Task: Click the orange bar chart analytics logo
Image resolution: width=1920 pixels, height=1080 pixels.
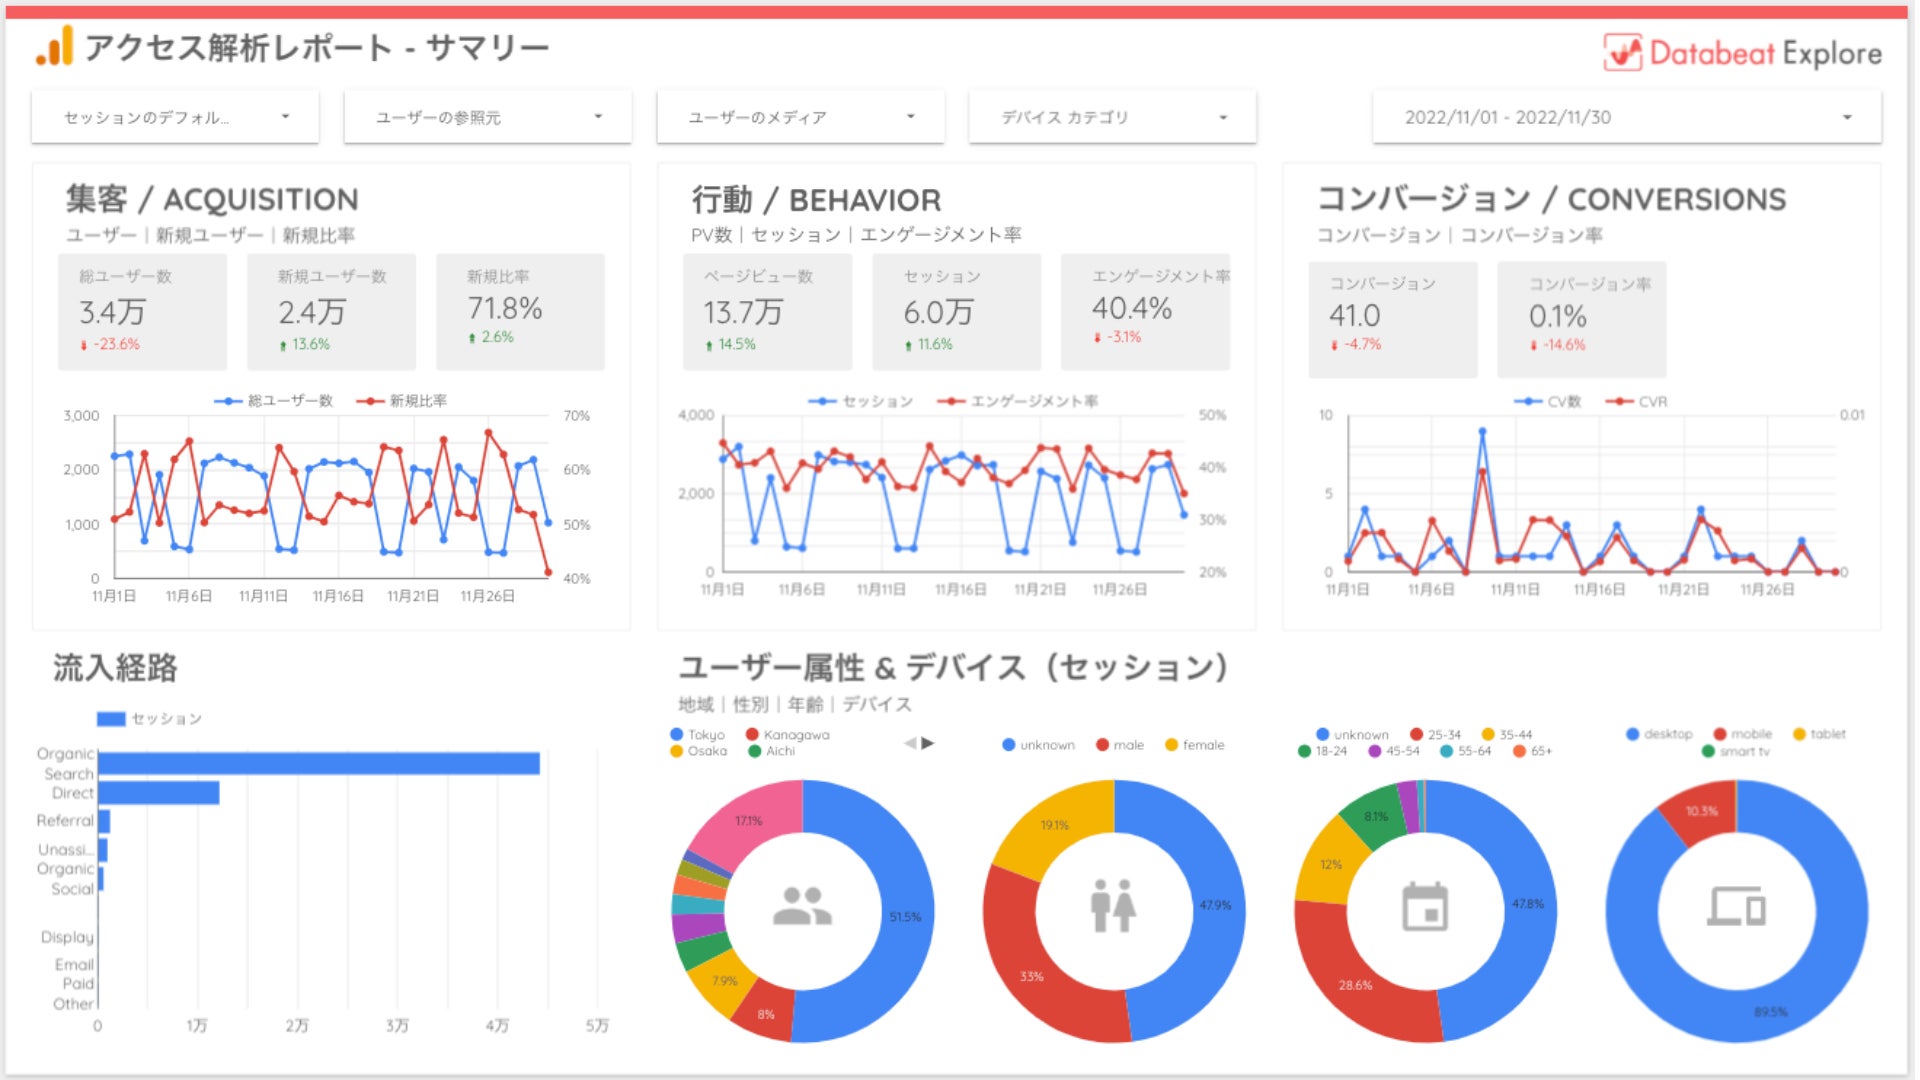Action: click(x=55, y=47)
